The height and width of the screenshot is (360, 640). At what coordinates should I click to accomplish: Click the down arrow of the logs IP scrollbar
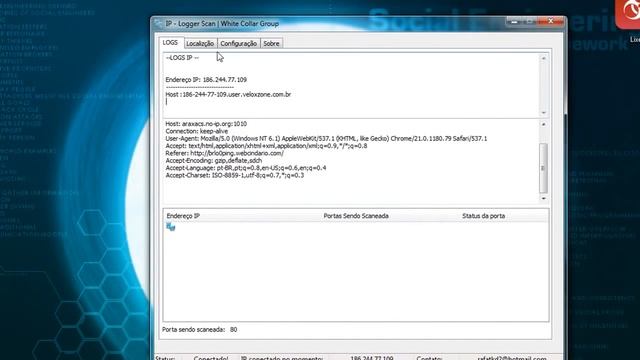[543, 113]
